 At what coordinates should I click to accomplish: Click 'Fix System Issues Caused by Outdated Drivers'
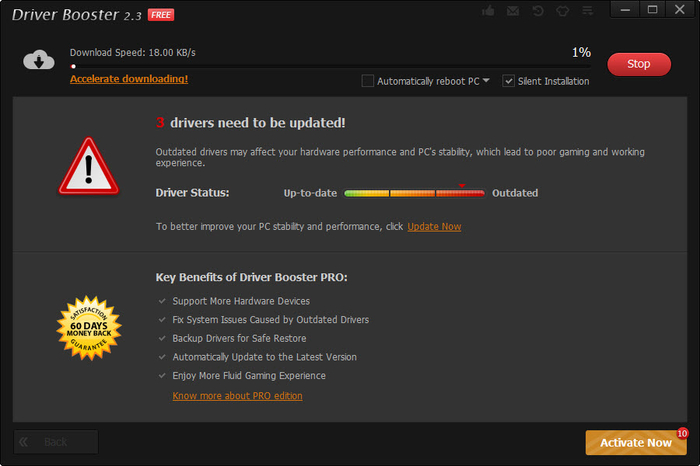tap(271, 320)
